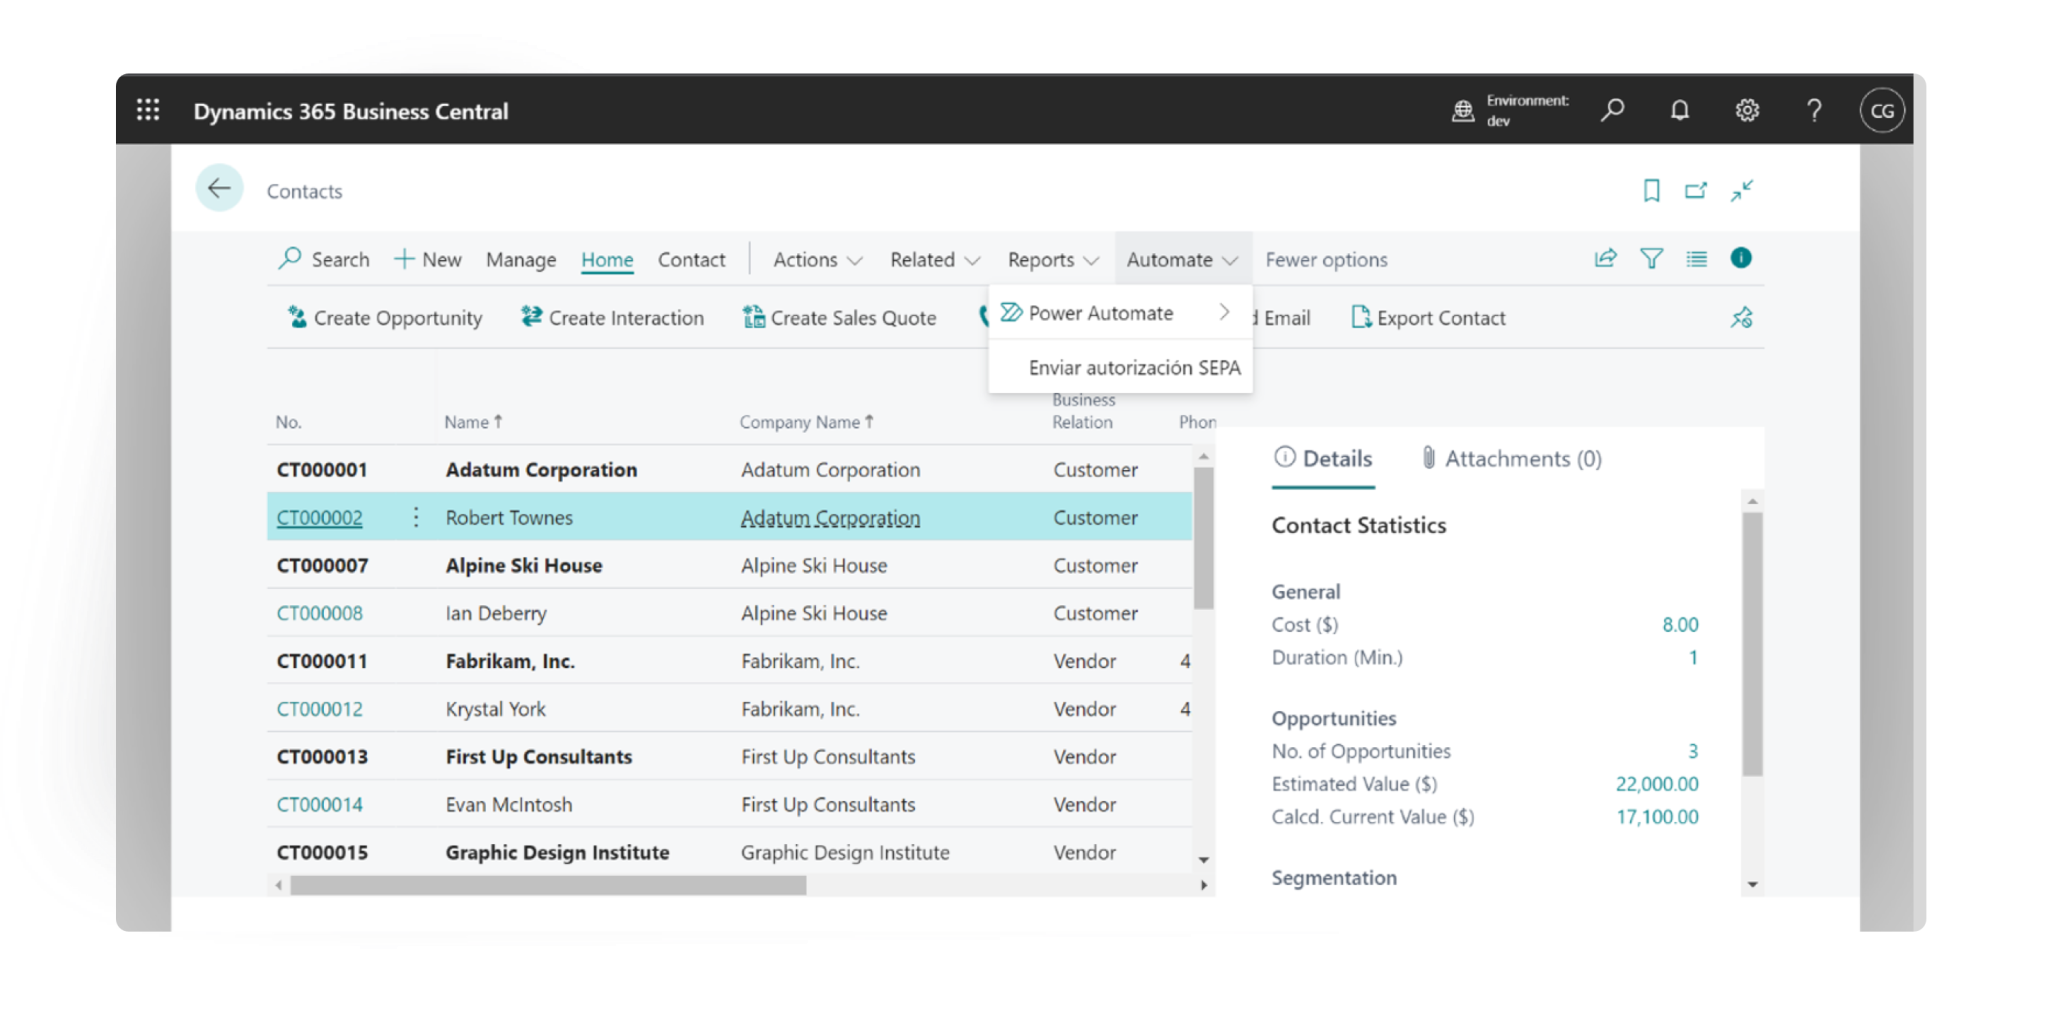This screenshot has height=1032, width=2048.
Task: Bookmark this Contacts page
Action: pyautogui.click(x=1651, y=190)
